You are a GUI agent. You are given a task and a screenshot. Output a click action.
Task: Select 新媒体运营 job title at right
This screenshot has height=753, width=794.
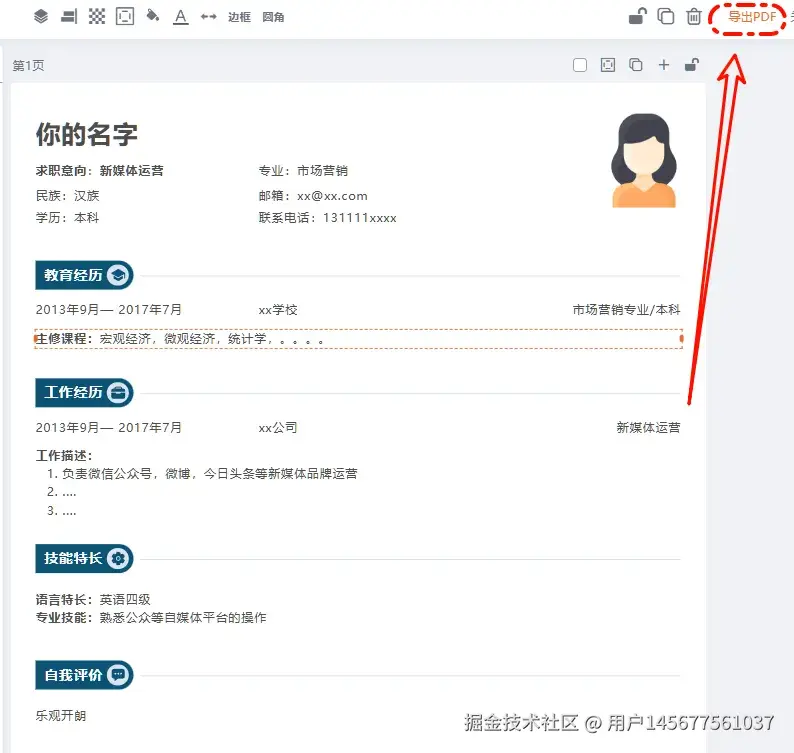click(x=648, y=427)
